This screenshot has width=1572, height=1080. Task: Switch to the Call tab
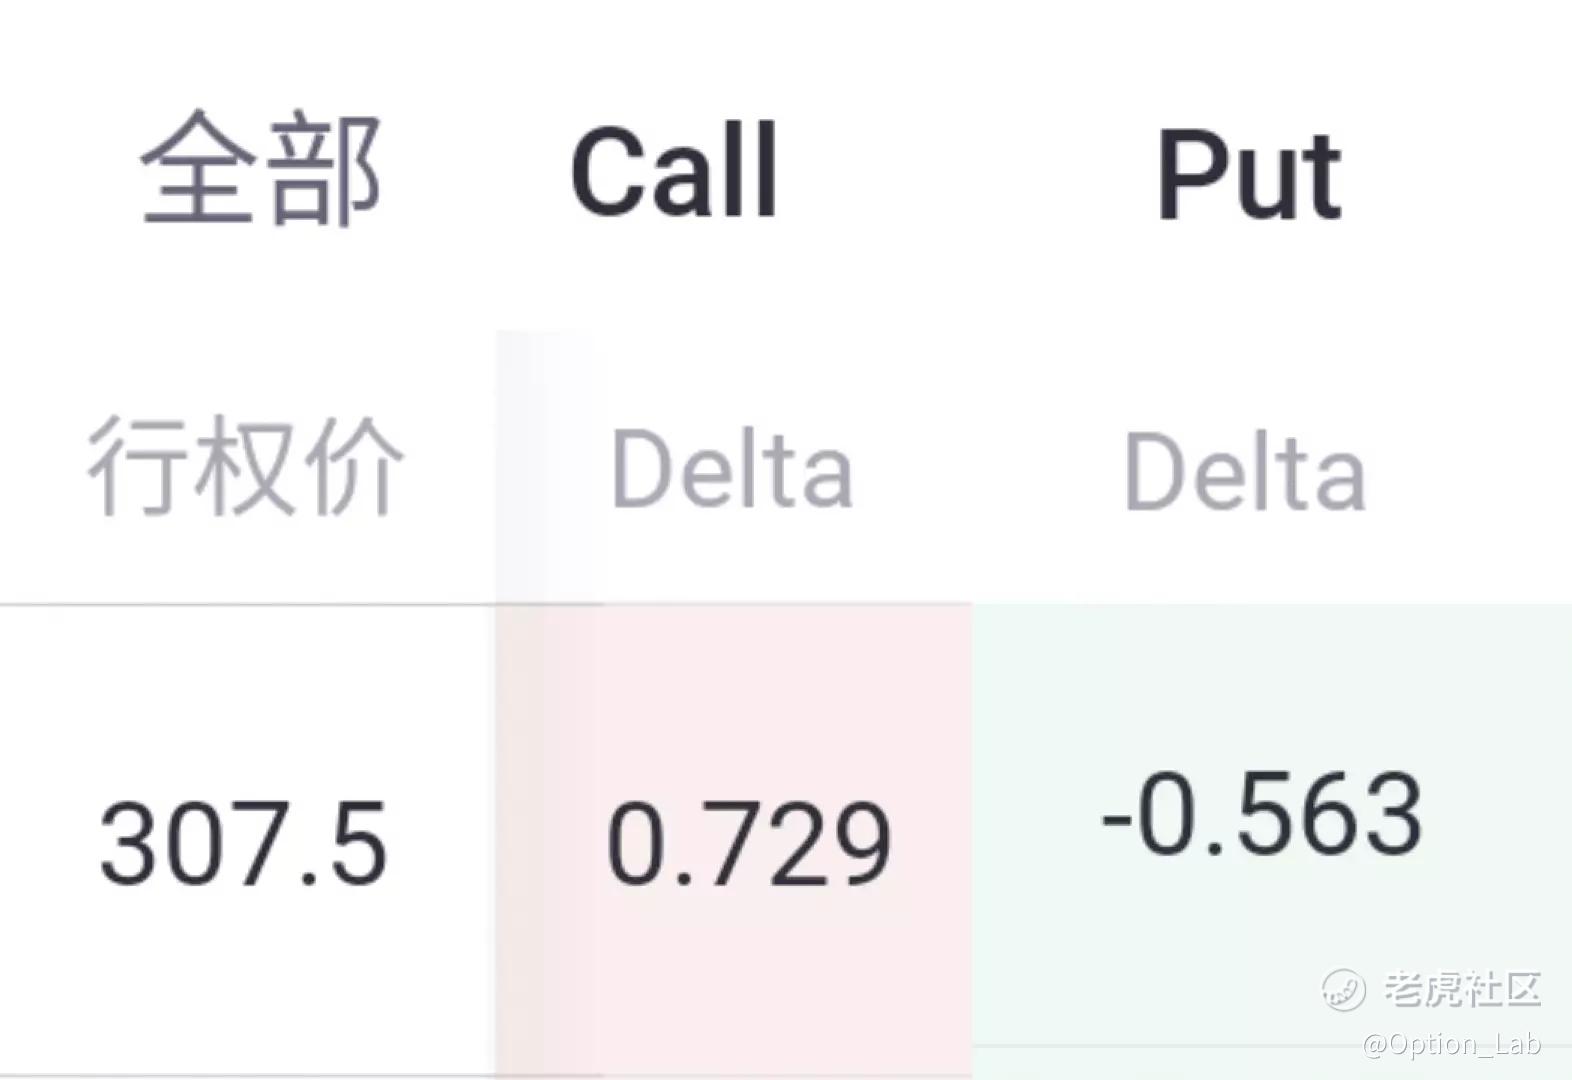pos(674,170)
